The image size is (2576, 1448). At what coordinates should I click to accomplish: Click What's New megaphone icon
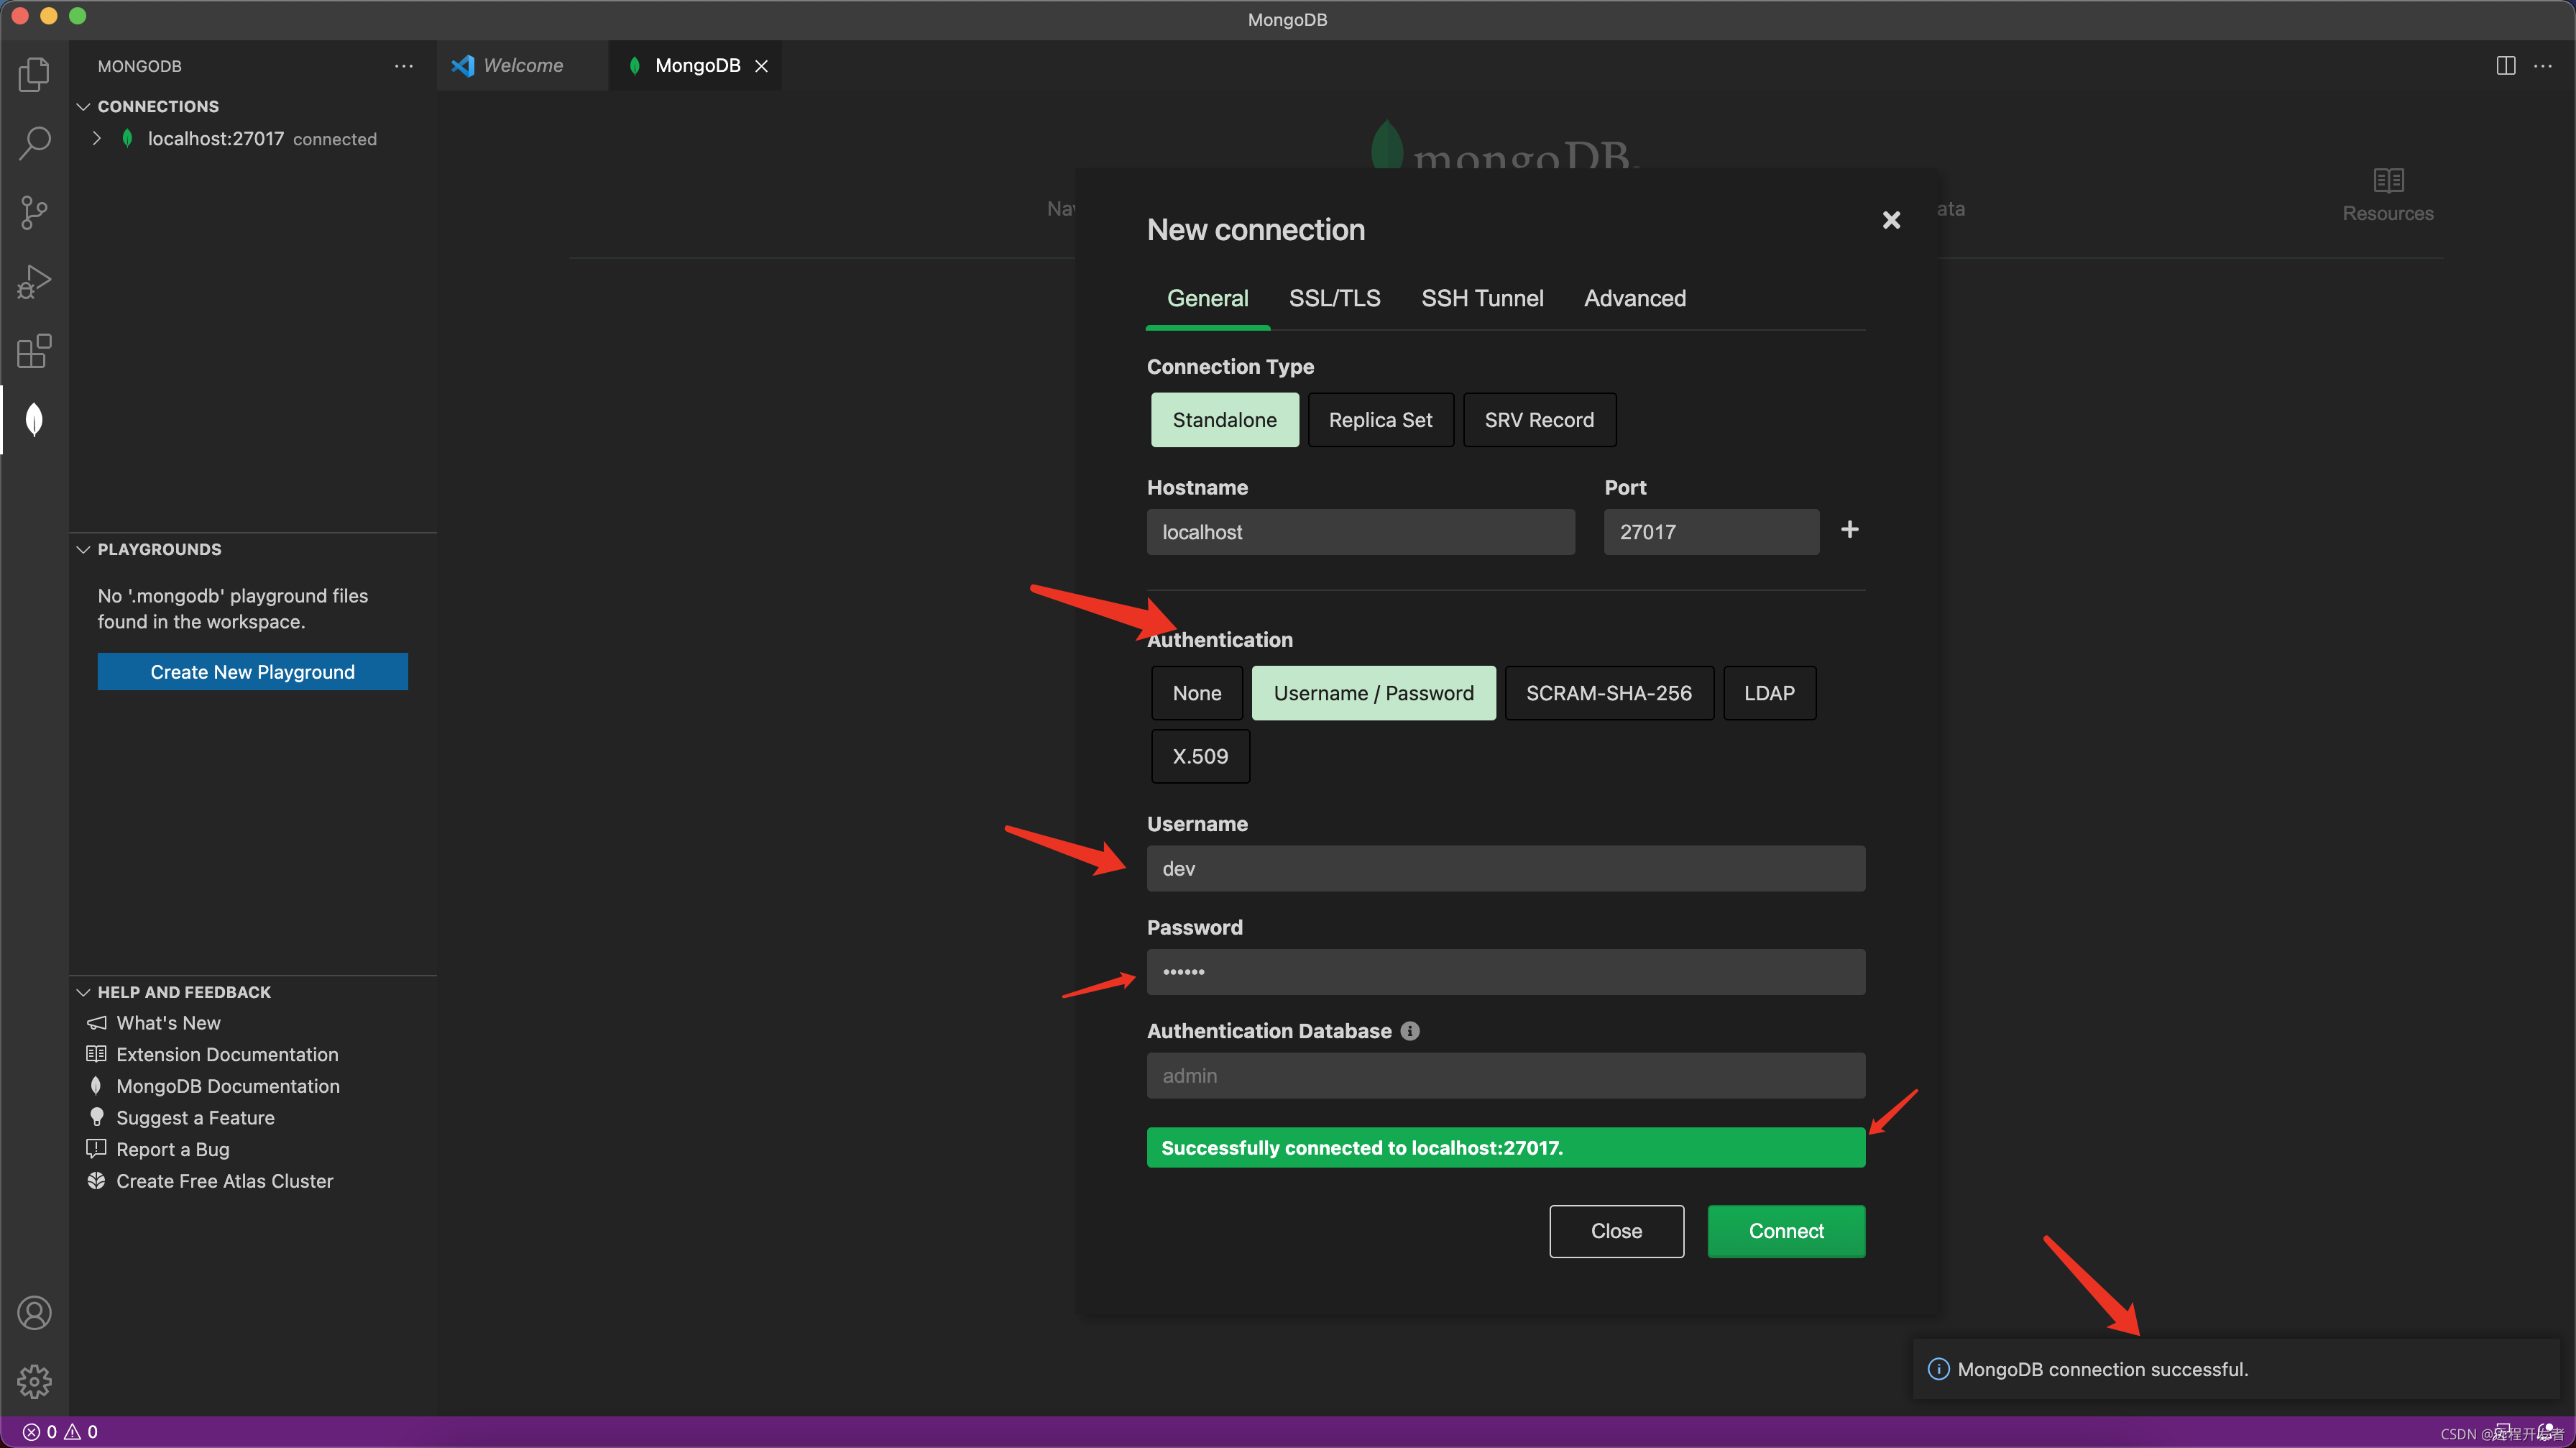96,1023
